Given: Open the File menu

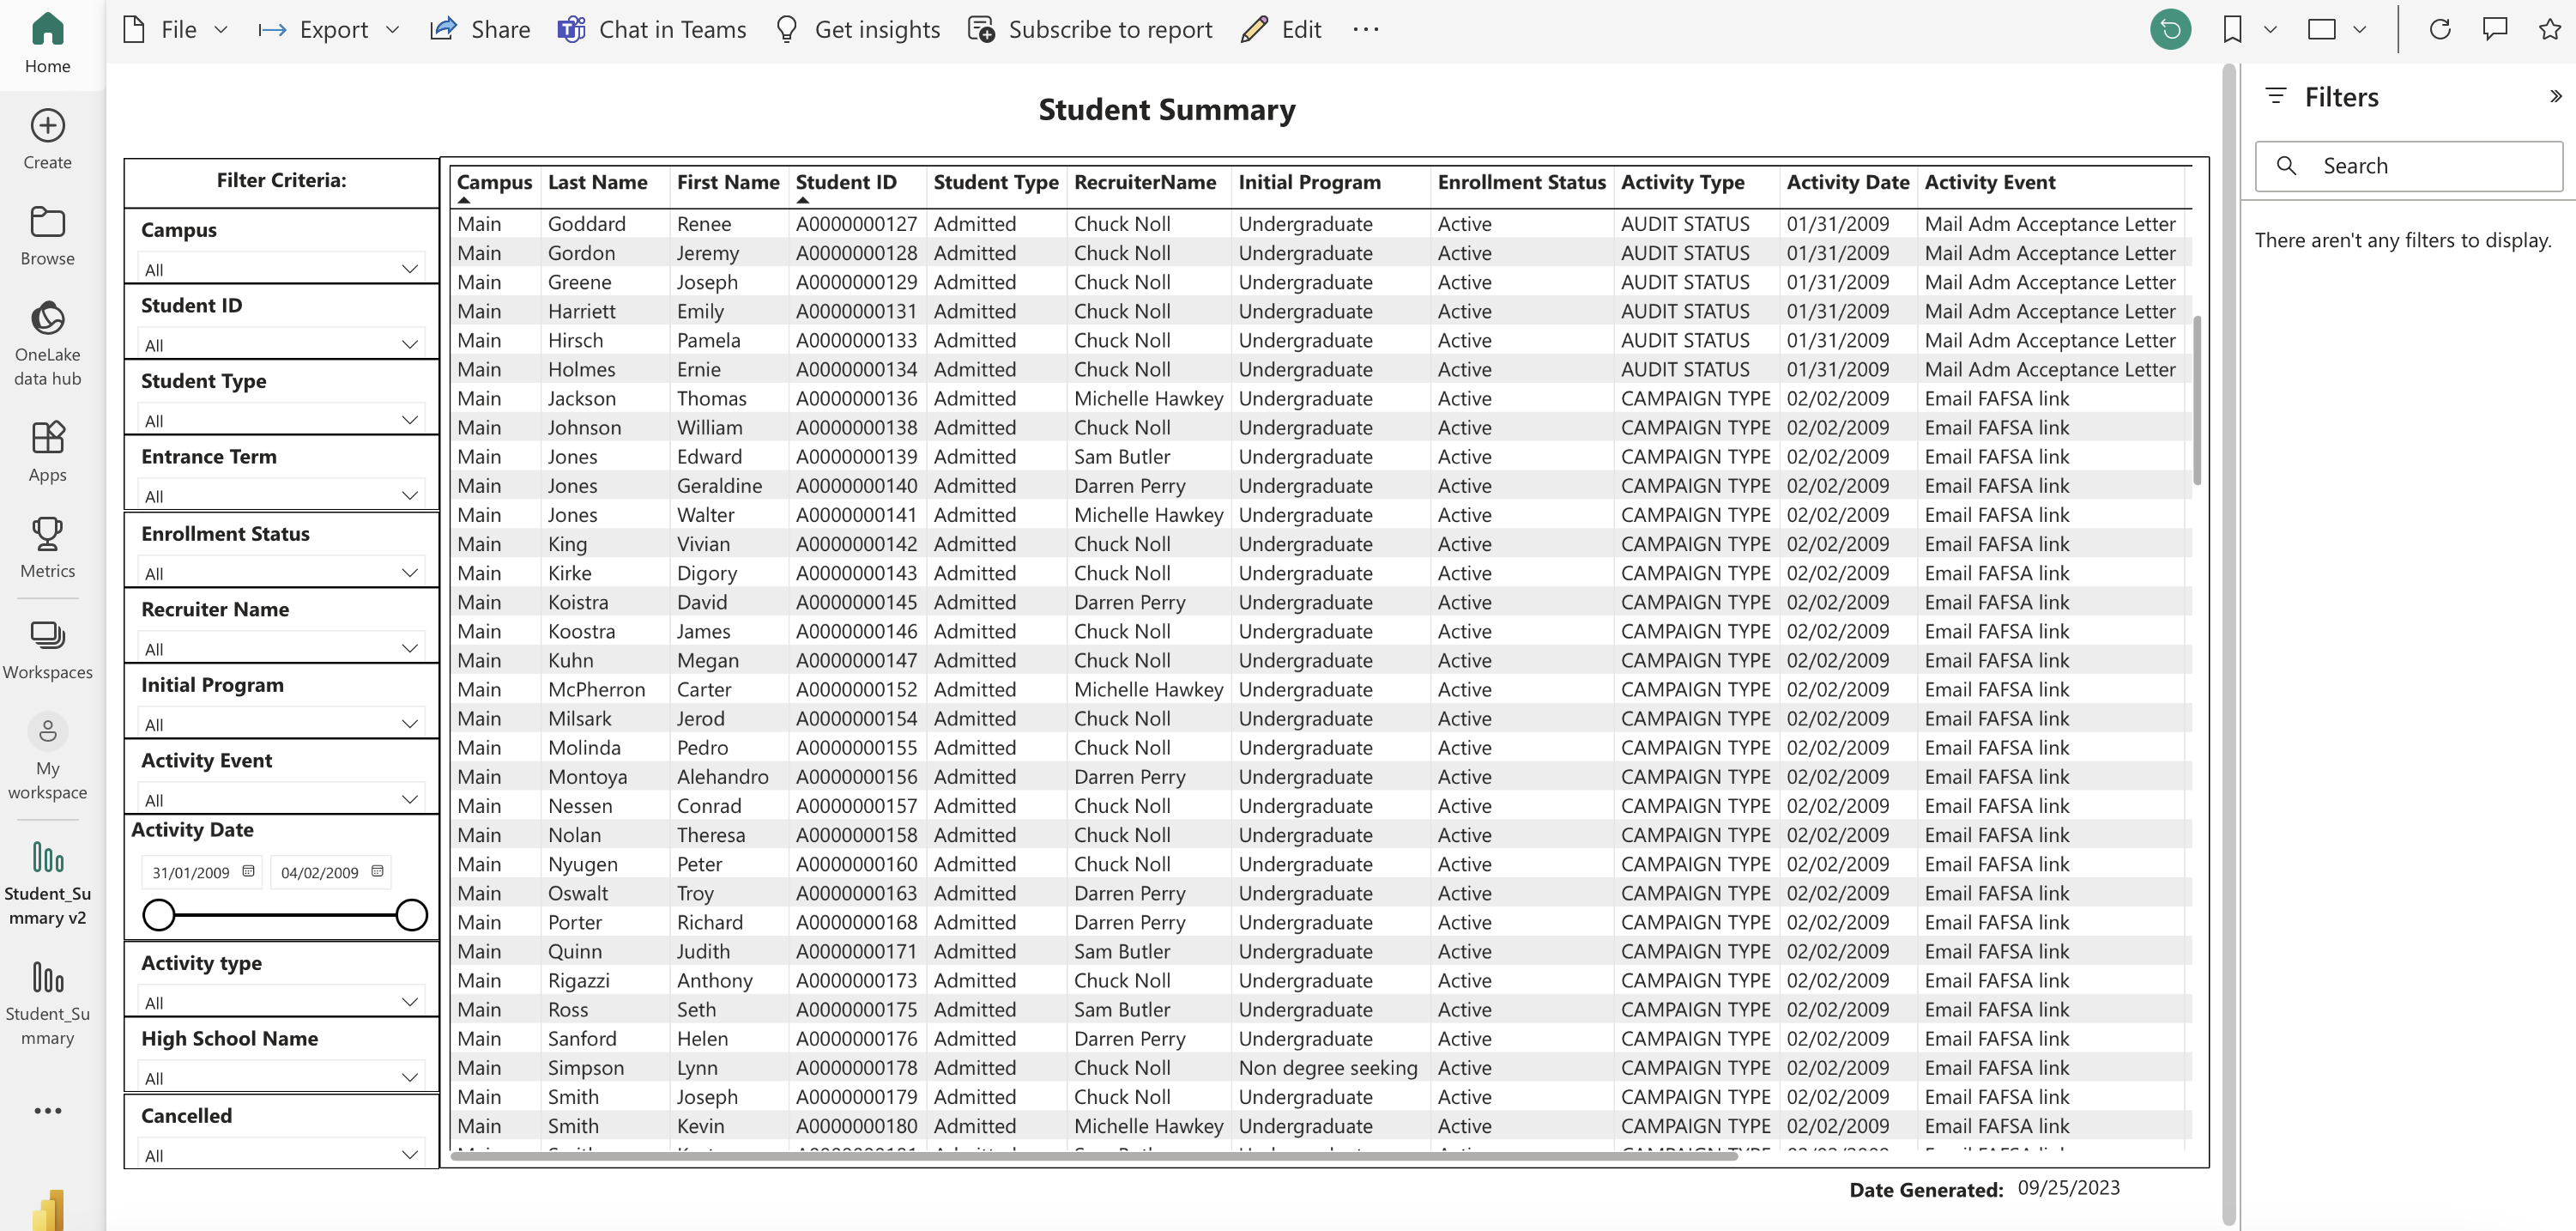Looking at the screenshot, I should [x=175, y=29].
